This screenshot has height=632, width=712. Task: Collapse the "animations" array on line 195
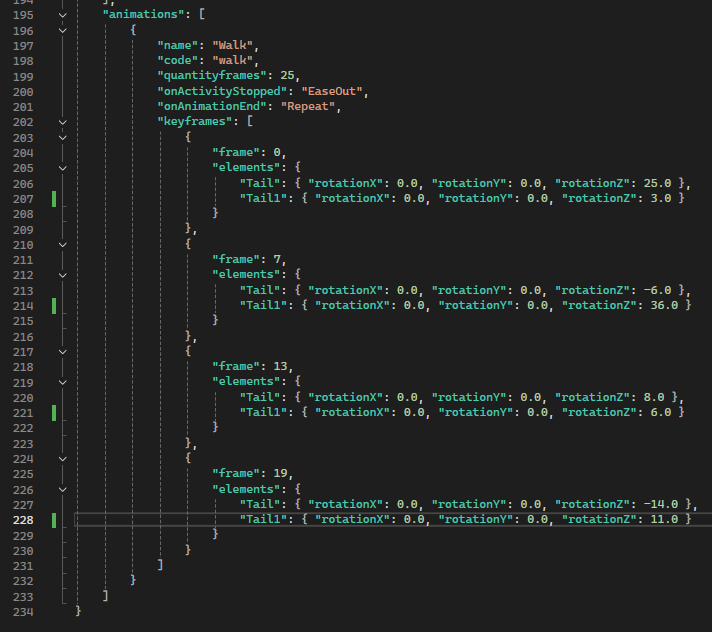[63, 16]
